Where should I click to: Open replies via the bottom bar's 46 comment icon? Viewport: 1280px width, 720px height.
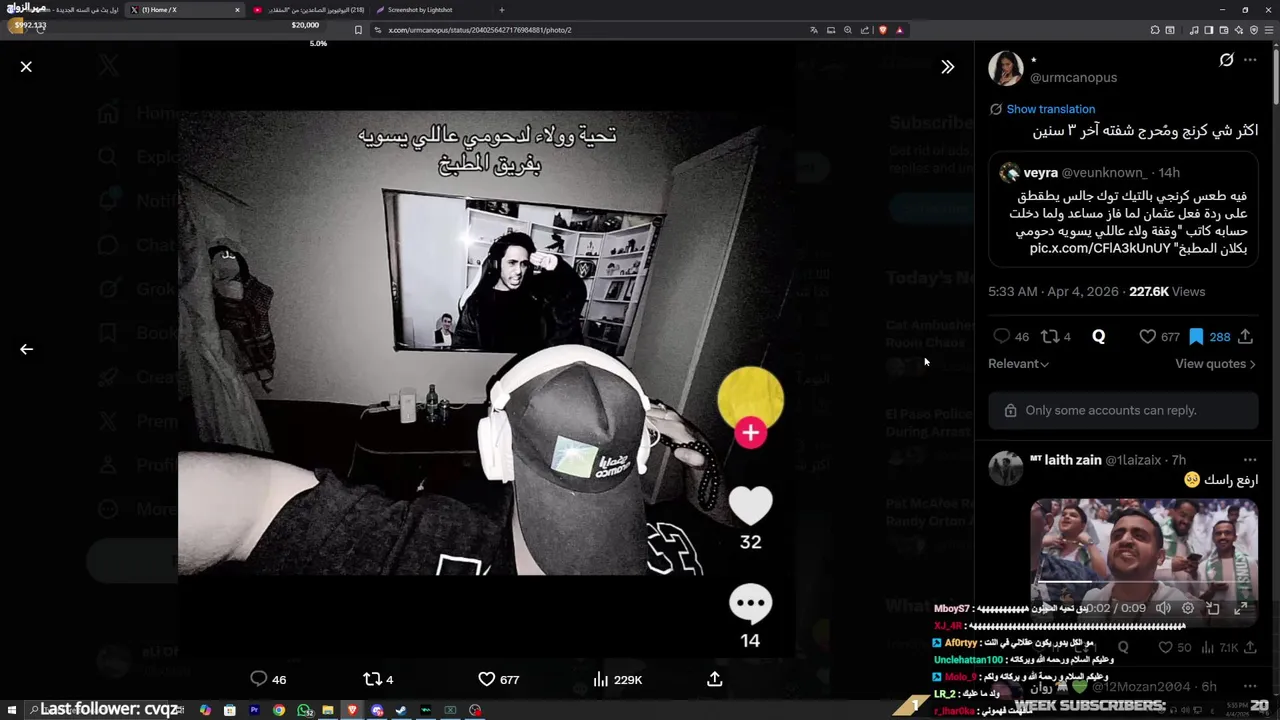coord(259,679)
